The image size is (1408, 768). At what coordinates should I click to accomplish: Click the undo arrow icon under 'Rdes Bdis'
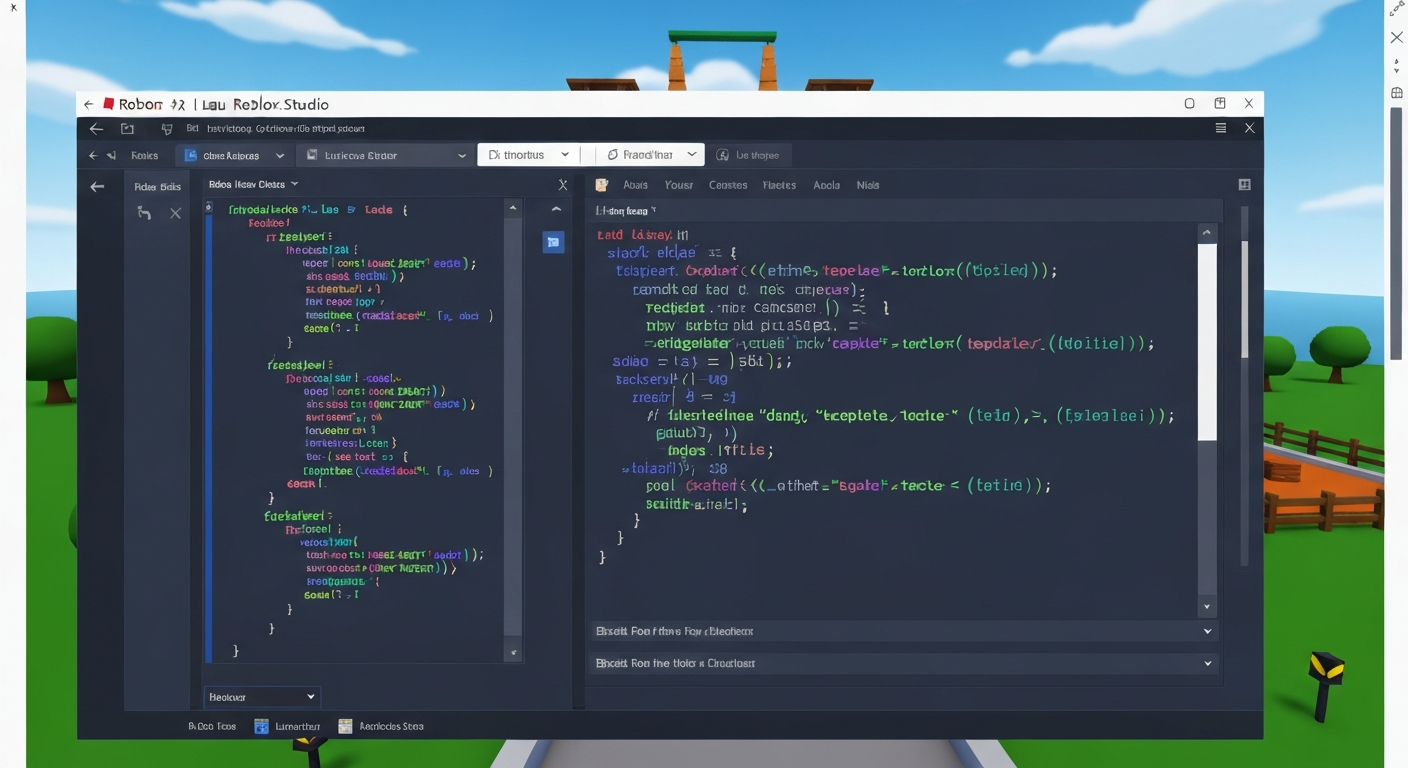click(144, 213)
